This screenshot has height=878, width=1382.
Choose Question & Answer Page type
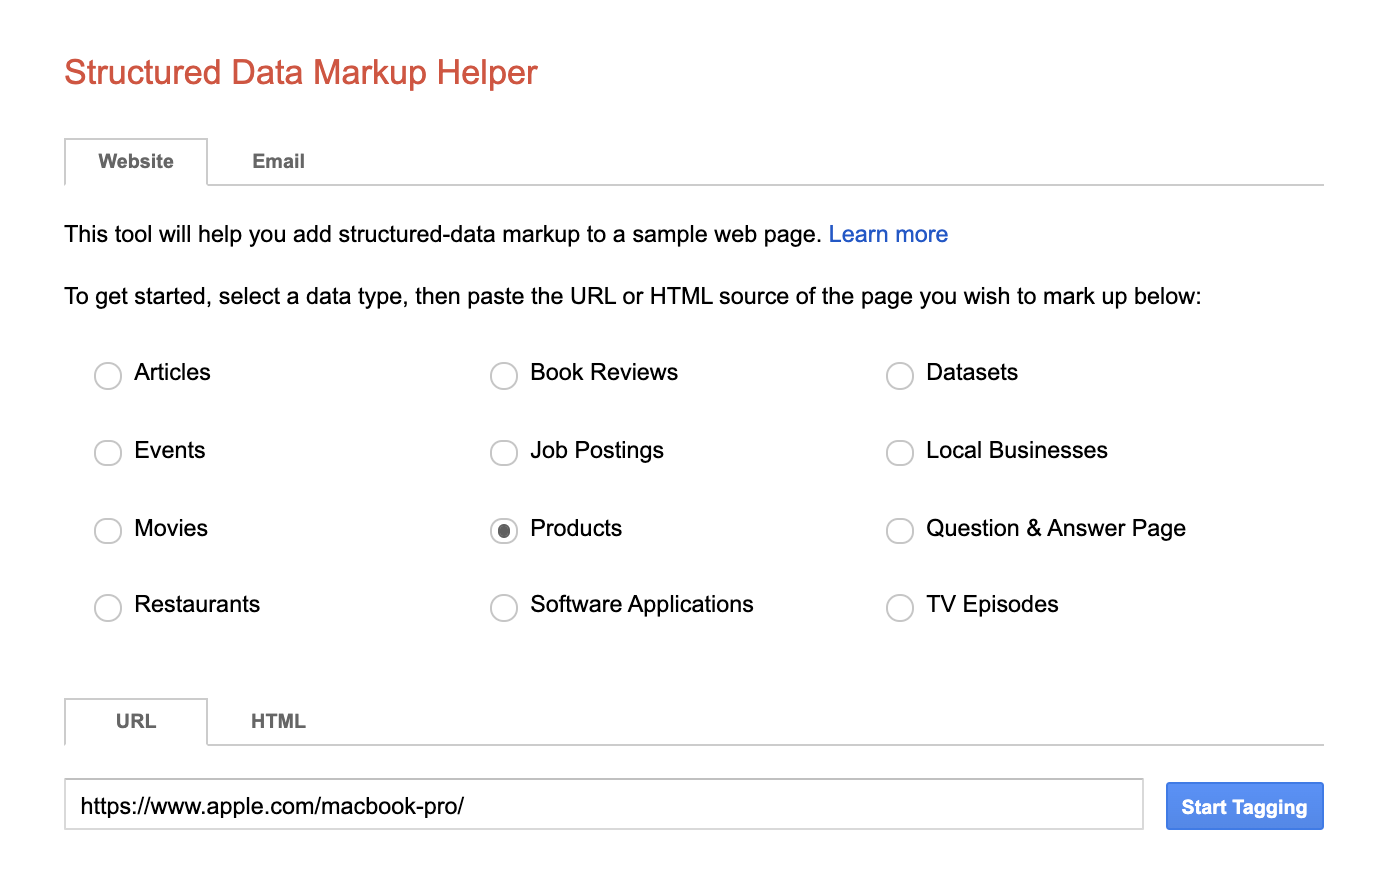click(x=900, y=531)
